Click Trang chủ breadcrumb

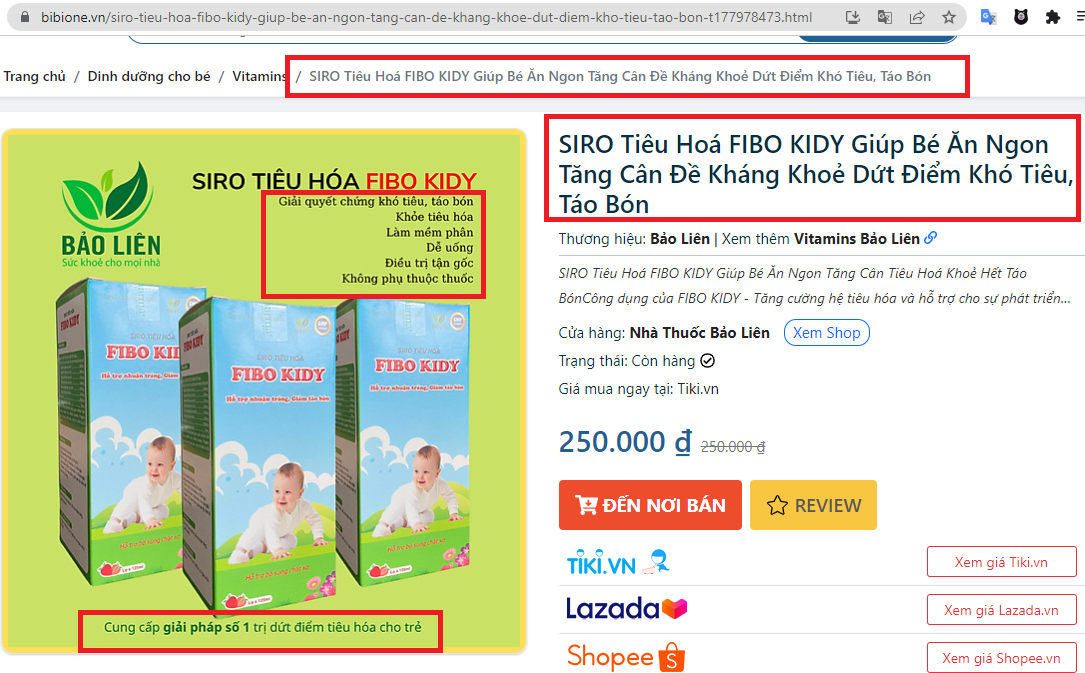35,76
